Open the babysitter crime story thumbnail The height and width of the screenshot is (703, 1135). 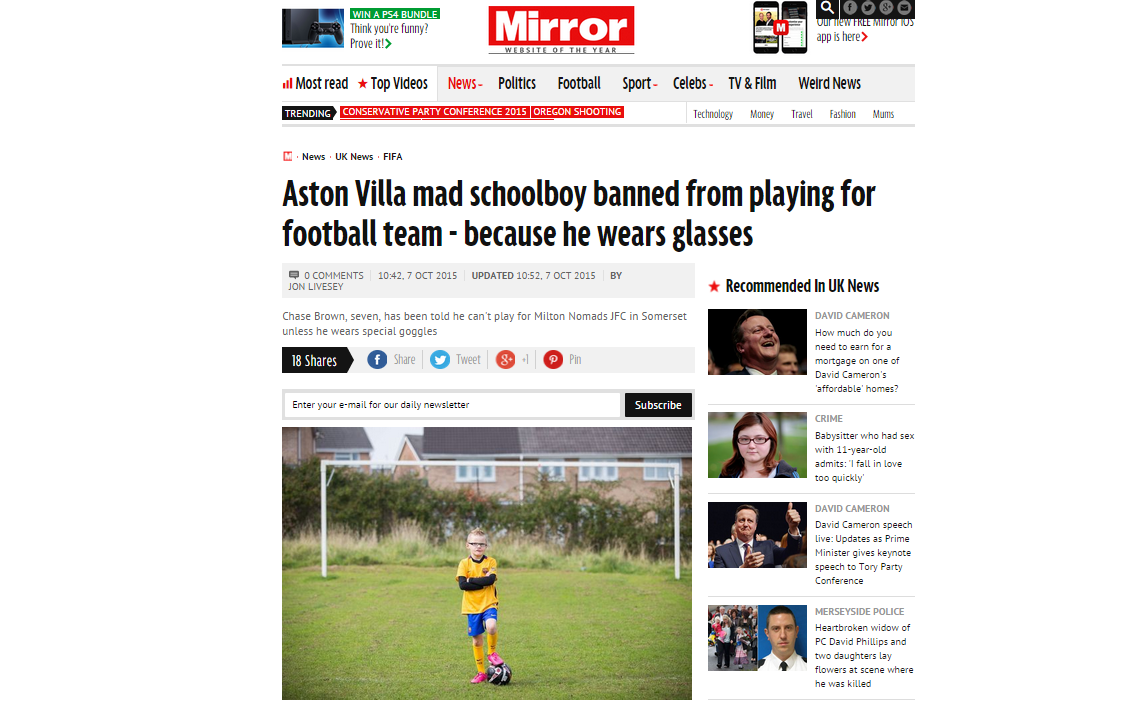point(757,445)
